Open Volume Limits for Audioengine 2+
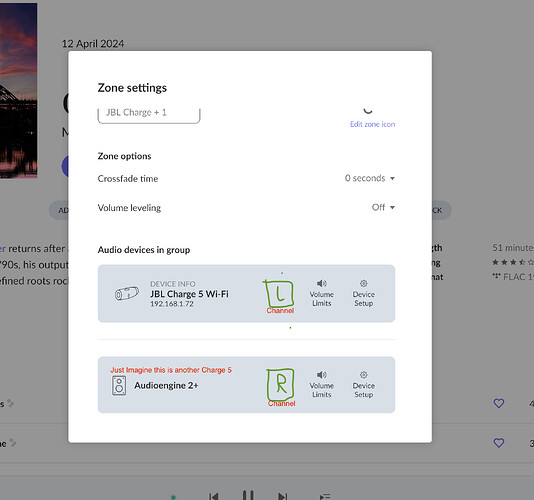Screen dimensions: 534x500 (x=321, y=385)
